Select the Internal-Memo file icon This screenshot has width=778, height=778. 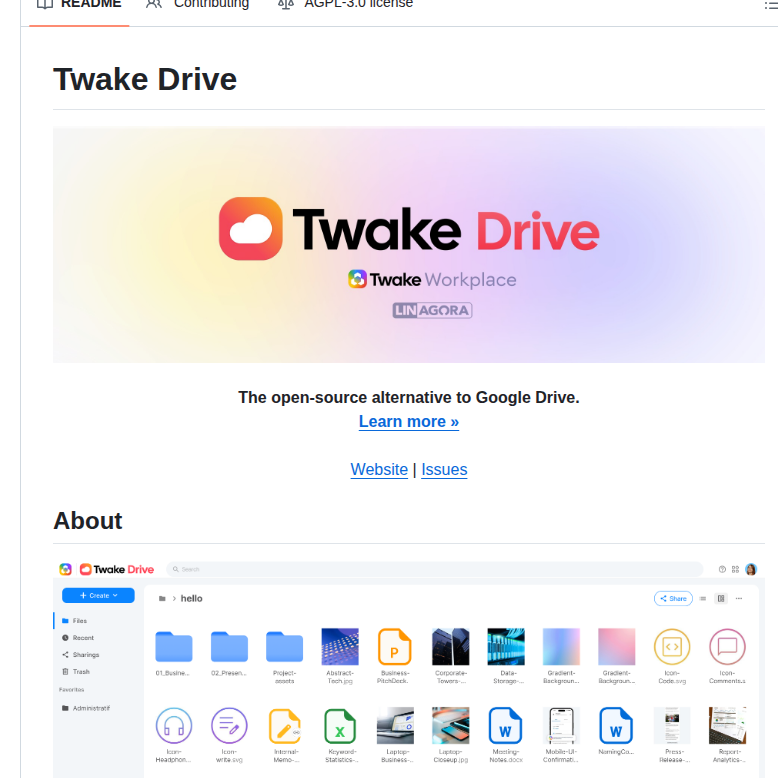[x=285, y=725]
